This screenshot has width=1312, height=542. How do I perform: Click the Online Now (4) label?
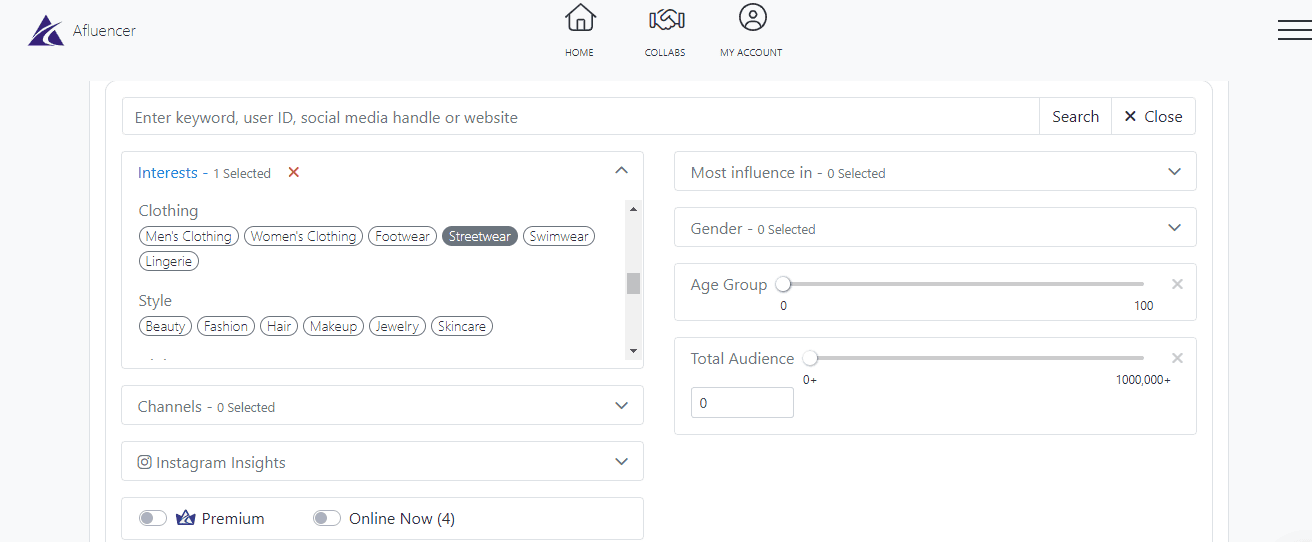[402, 518]
